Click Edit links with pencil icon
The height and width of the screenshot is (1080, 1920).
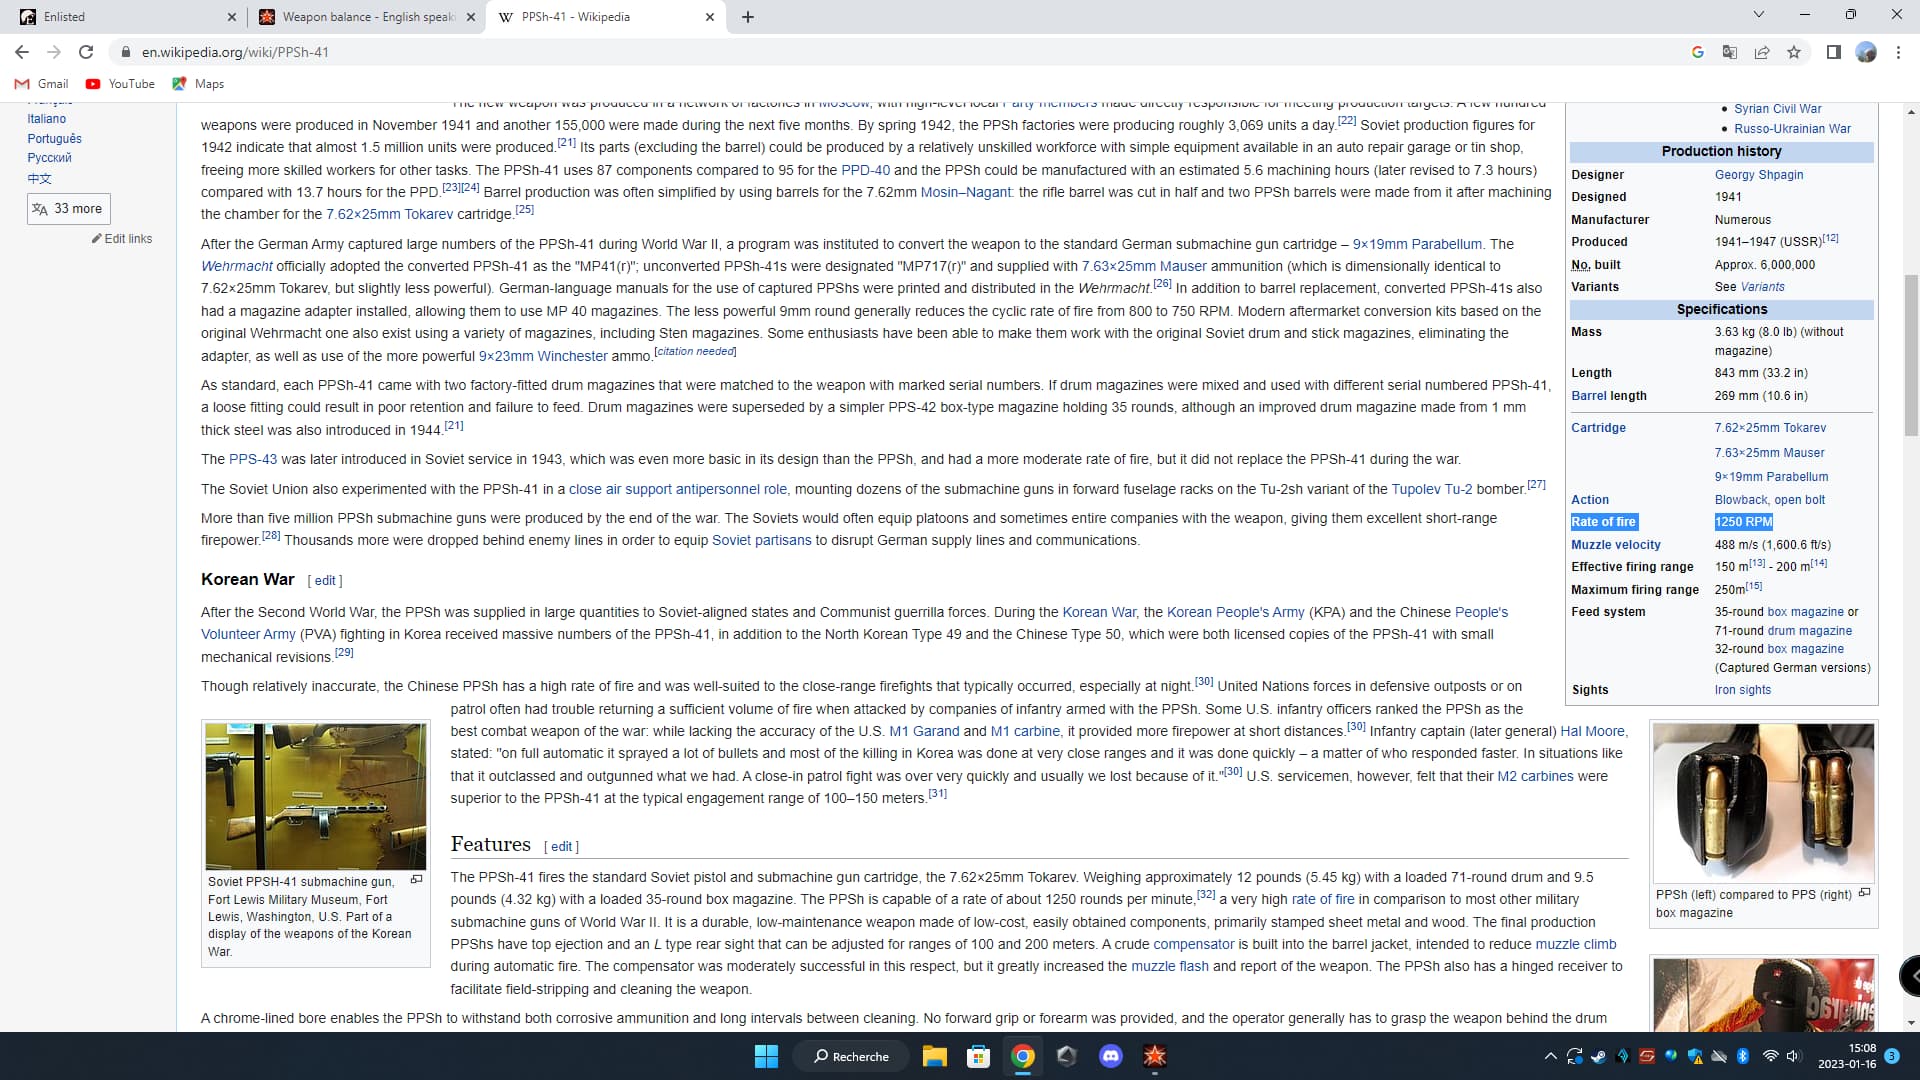(122, 239)
